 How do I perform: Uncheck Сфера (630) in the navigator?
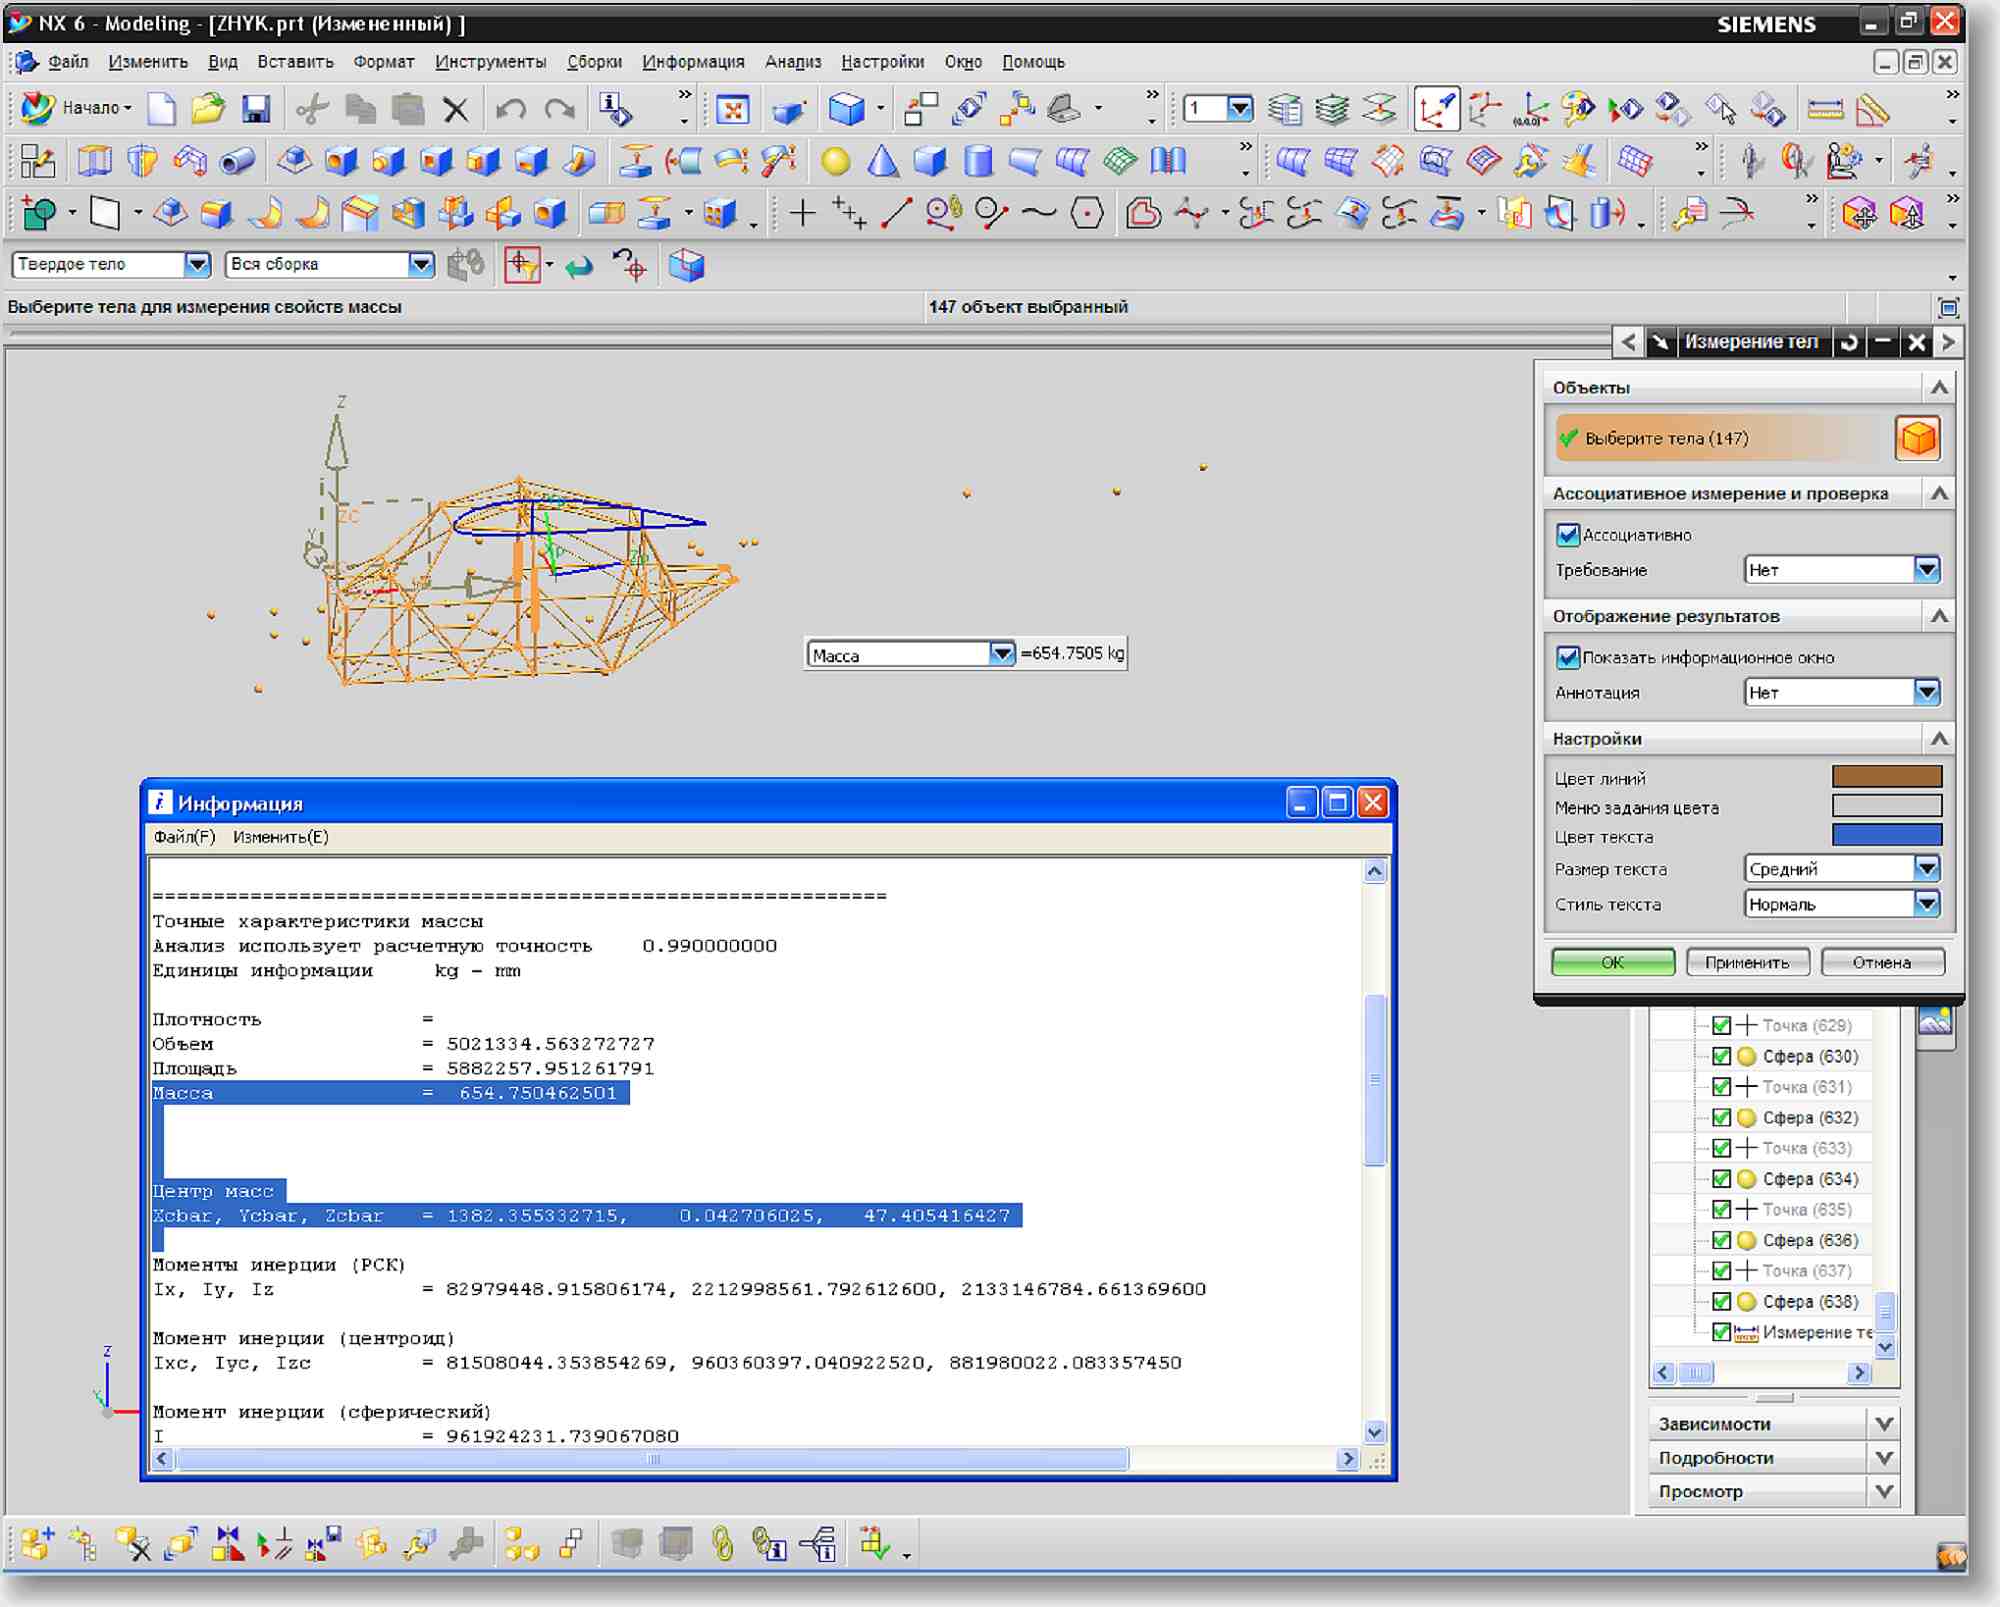coord(1721,1056)
